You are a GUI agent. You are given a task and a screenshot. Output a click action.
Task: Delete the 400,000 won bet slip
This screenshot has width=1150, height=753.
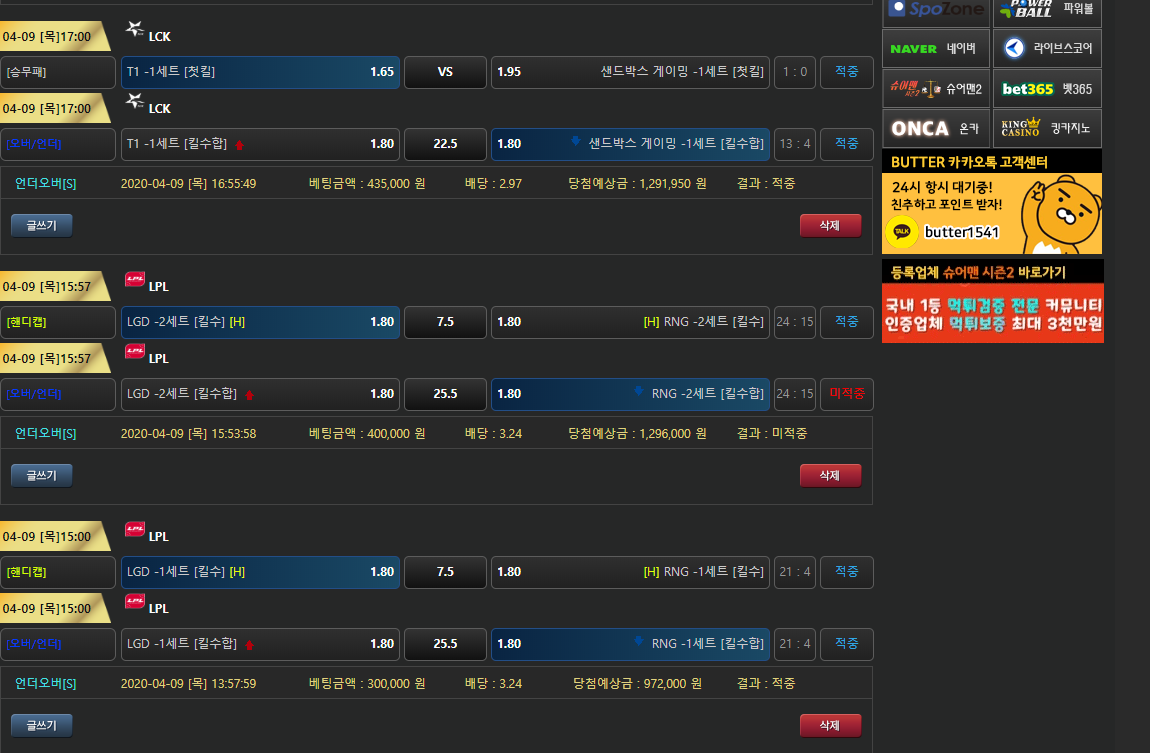click(830, 475)
